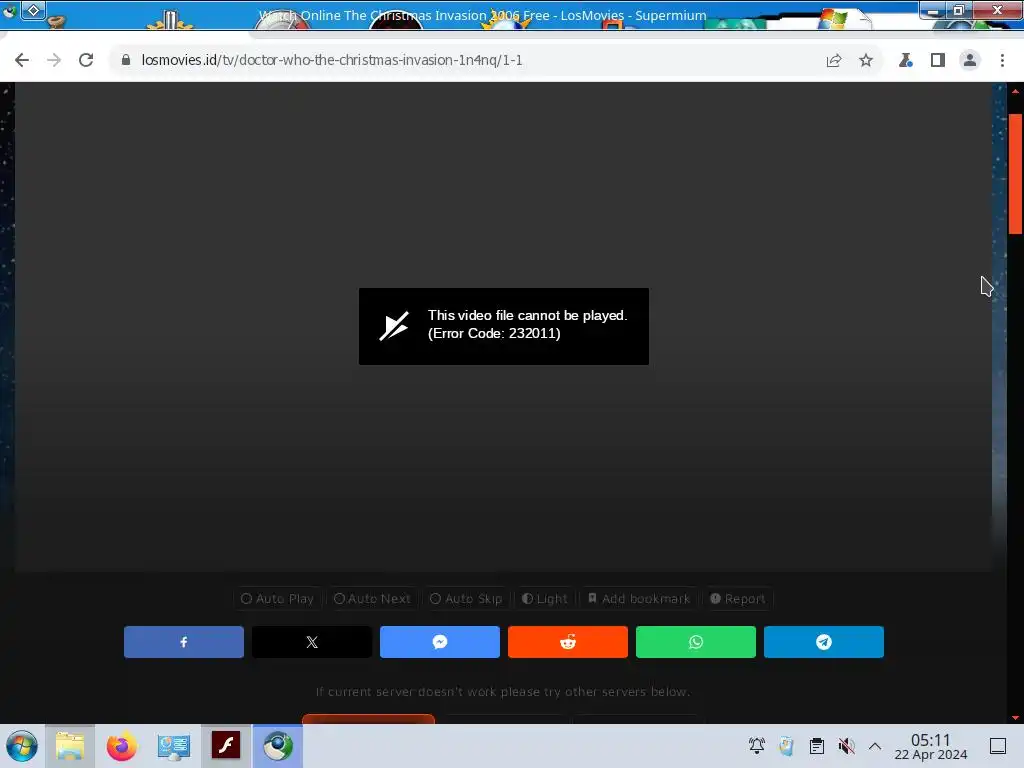Toggle the Light mode option
This screenshot has height=768, width=1024.
pyautogui.click(x=545, y=599)
